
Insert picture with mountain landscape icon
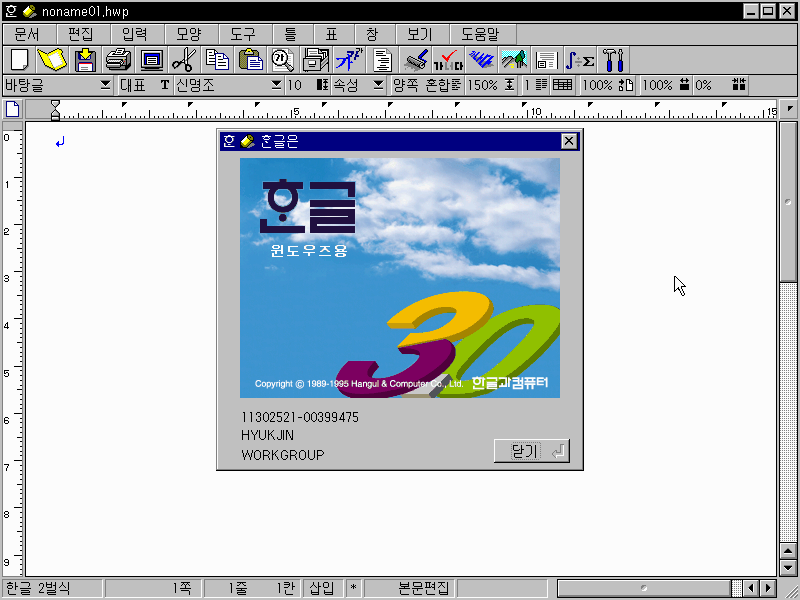point(514,60)
